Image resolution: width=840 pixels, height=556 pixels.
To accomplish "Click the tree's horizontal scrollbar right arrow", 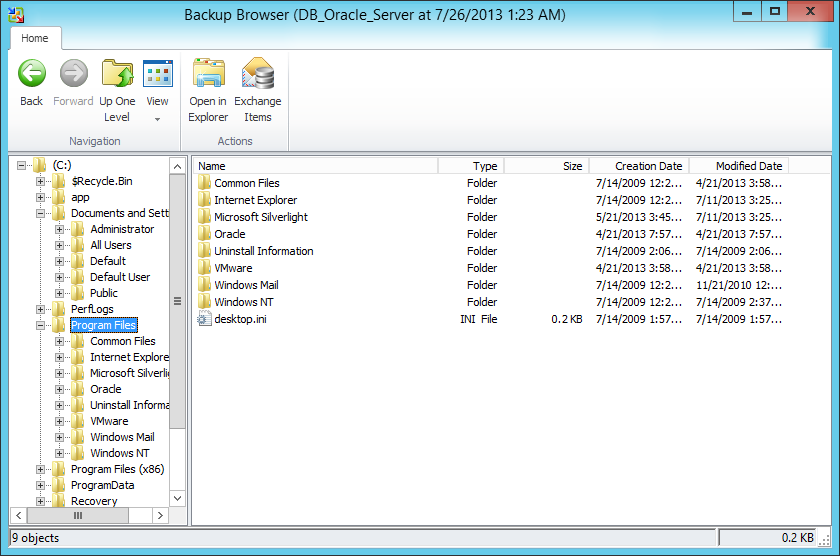I will (x=160, y=515).
